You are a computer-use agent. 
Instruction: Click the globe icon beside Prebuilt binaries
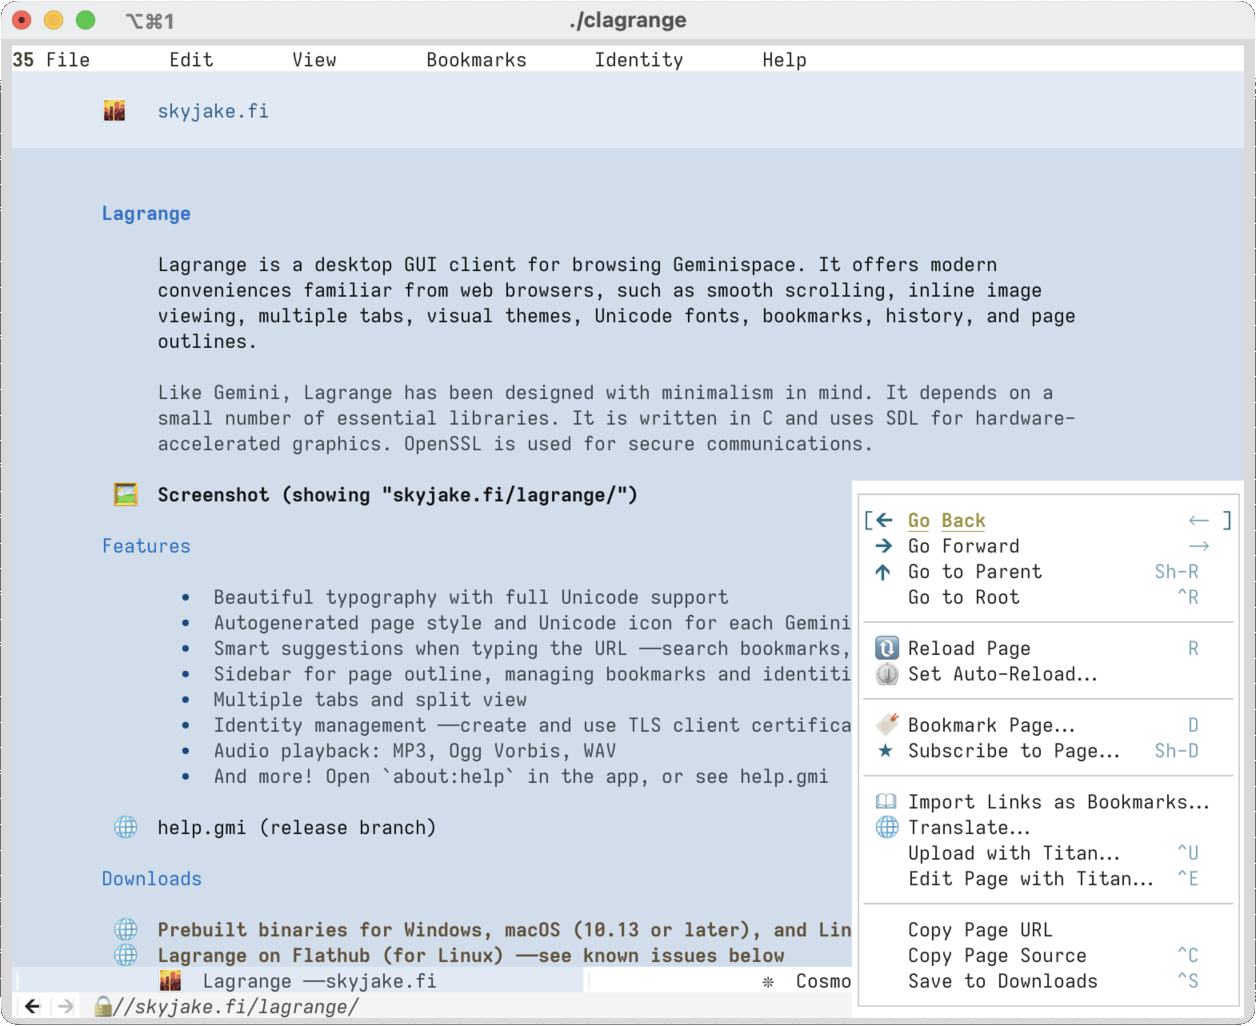[126, 929]
